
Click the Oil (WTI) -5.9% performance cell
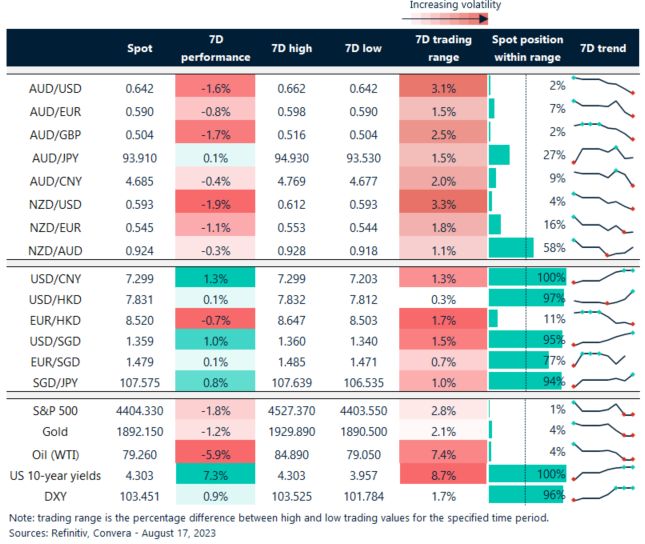(x=215, y=452)
